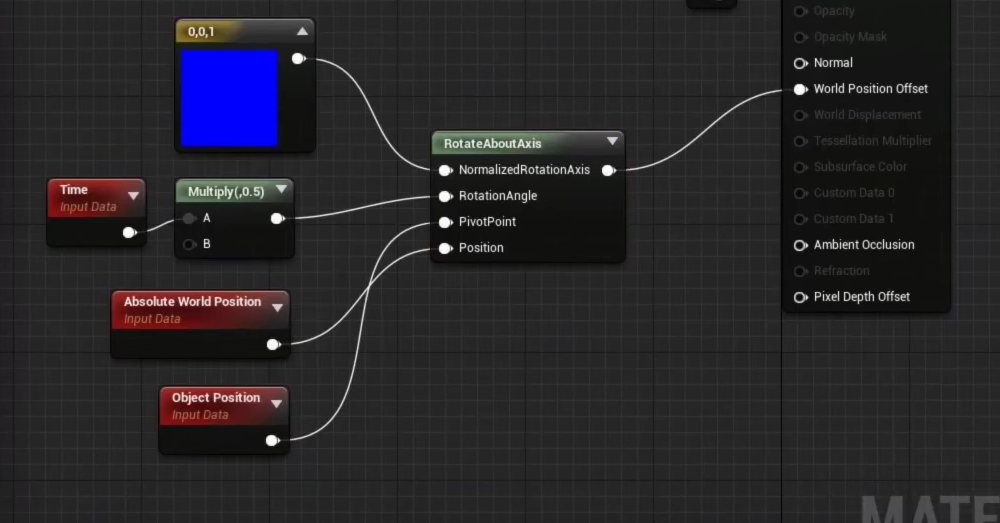
Task: Click the World Position Offset input pin
Action: pos(800,89)
